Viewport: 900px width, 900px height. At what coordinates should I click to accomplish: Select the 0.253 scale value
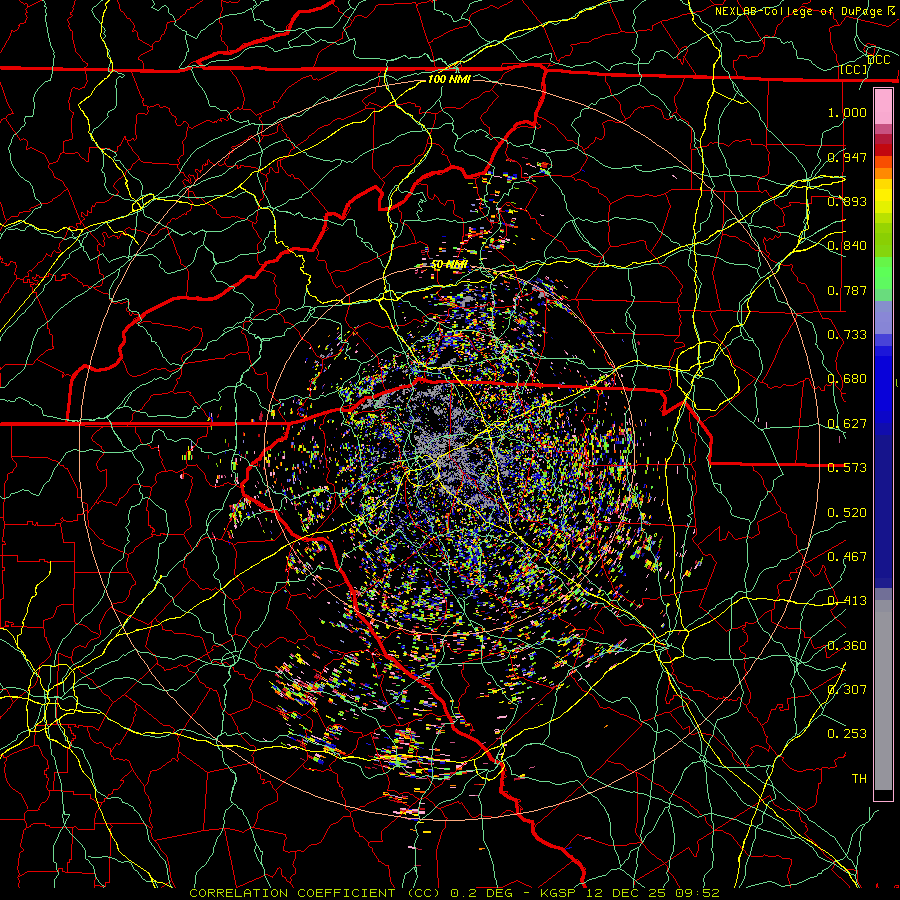click(x=847, y=734)
